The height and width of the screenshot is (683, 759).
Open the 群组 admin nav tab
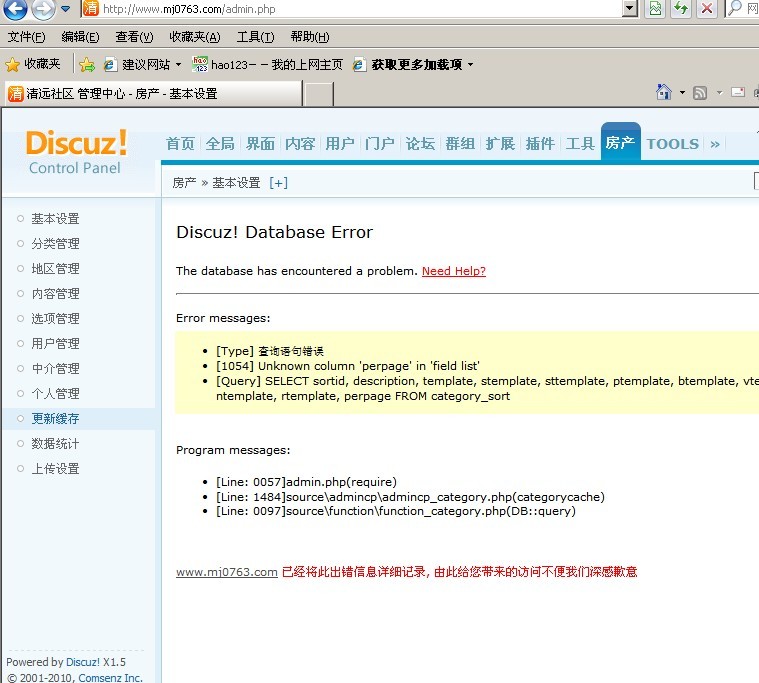click(x=460, y=143)
